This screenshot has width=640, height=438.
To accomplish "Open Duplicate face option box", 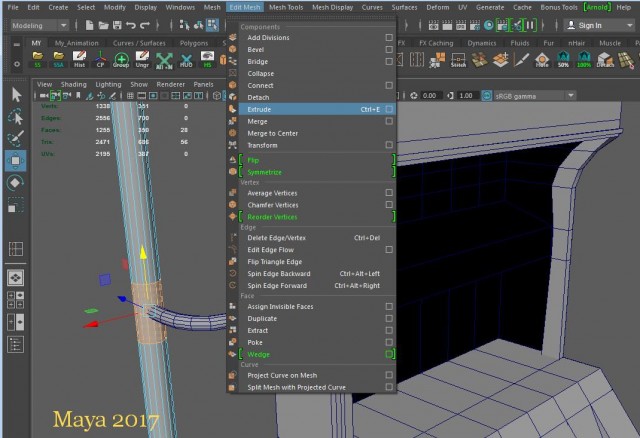I will (389, 318).
